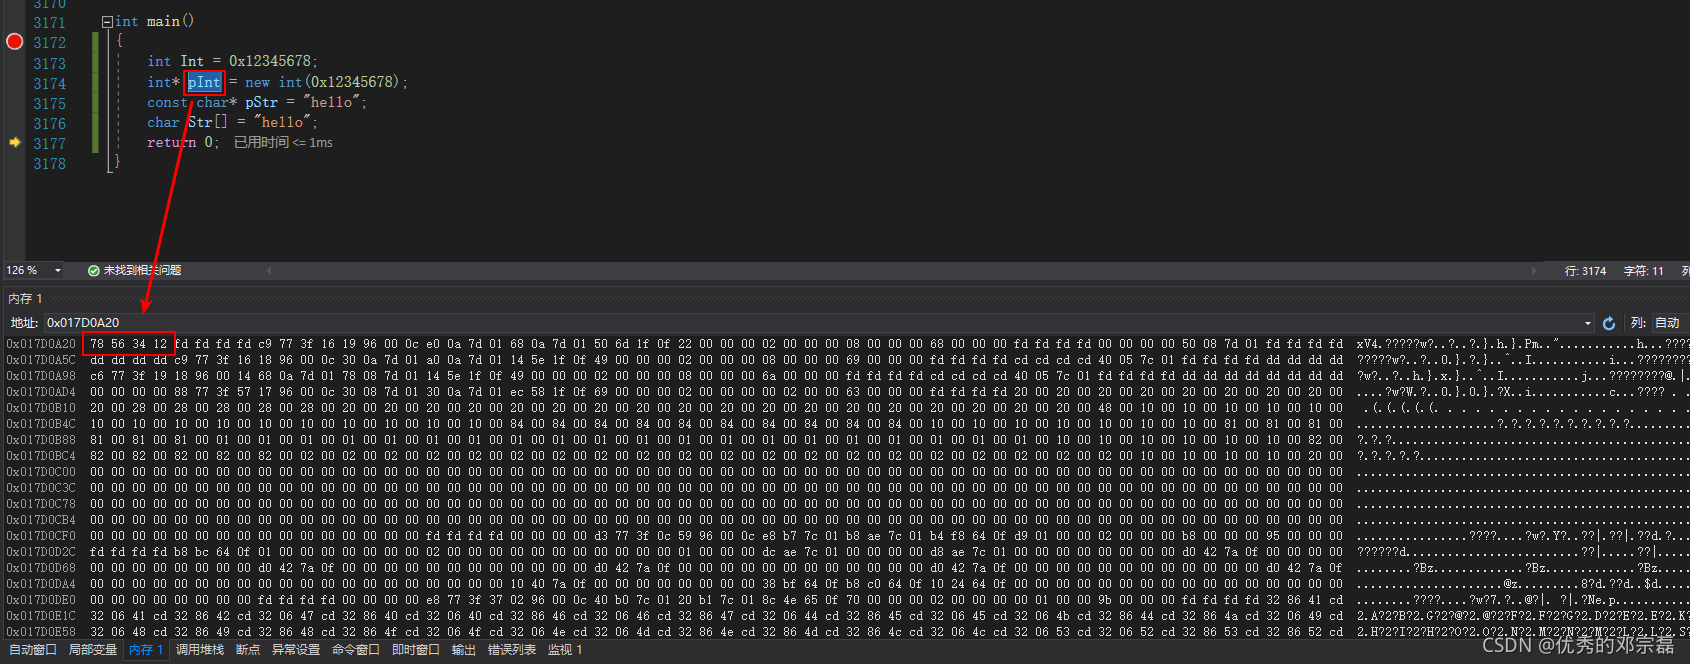
Task: Click the editor scrollbar right arrow
Action: pos(1534,271)
